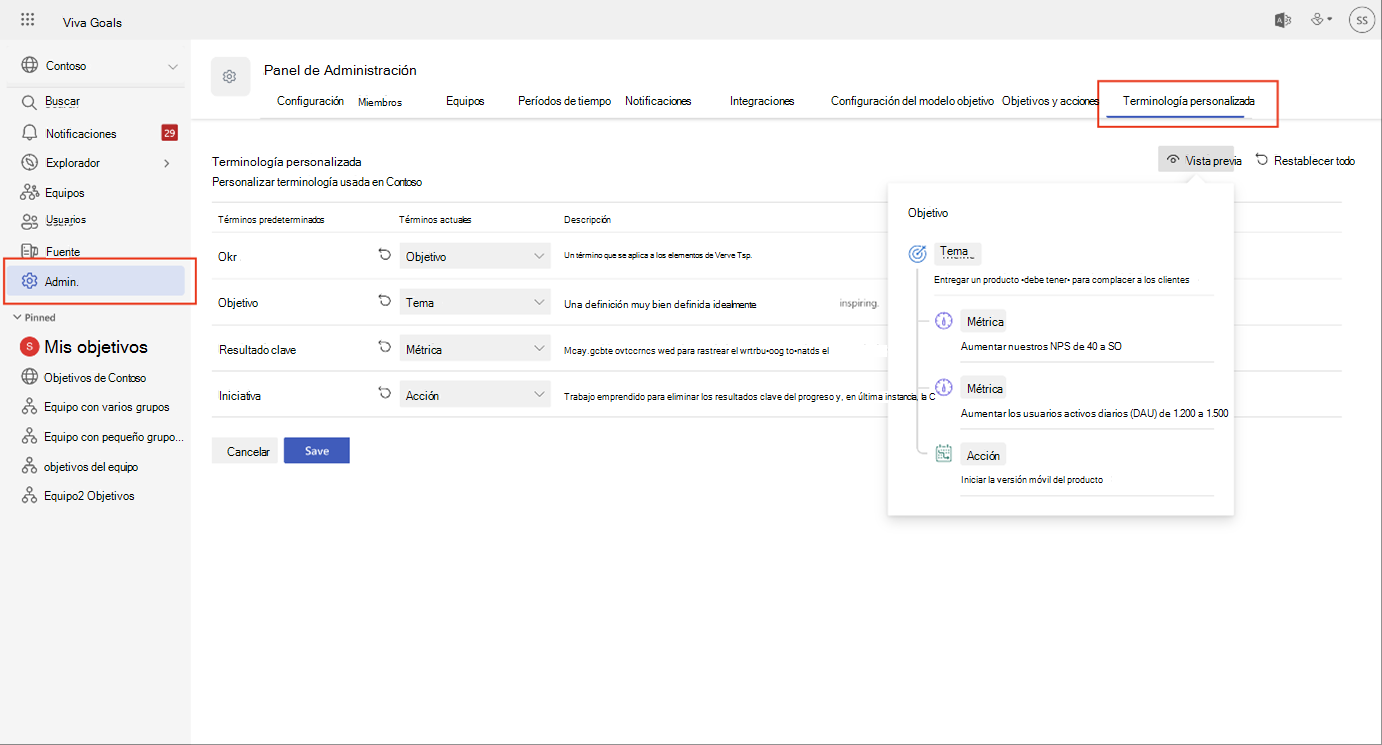Click the Explorador compass icon
This screenshot has width=1382, height=745.
pyautogui.click(x=30, y=163)
